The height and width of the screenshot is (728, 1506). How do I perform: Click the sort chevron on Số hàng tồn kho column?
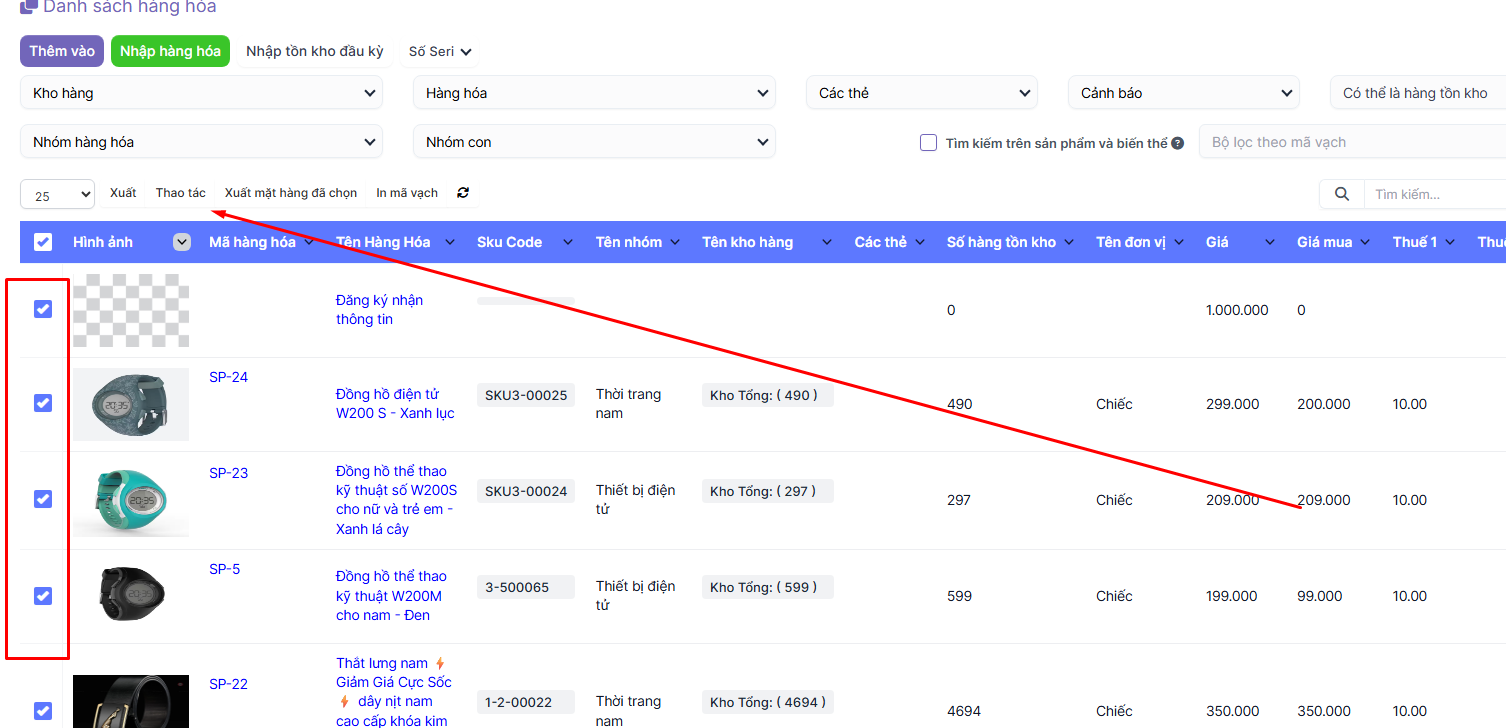(1070, 243)
